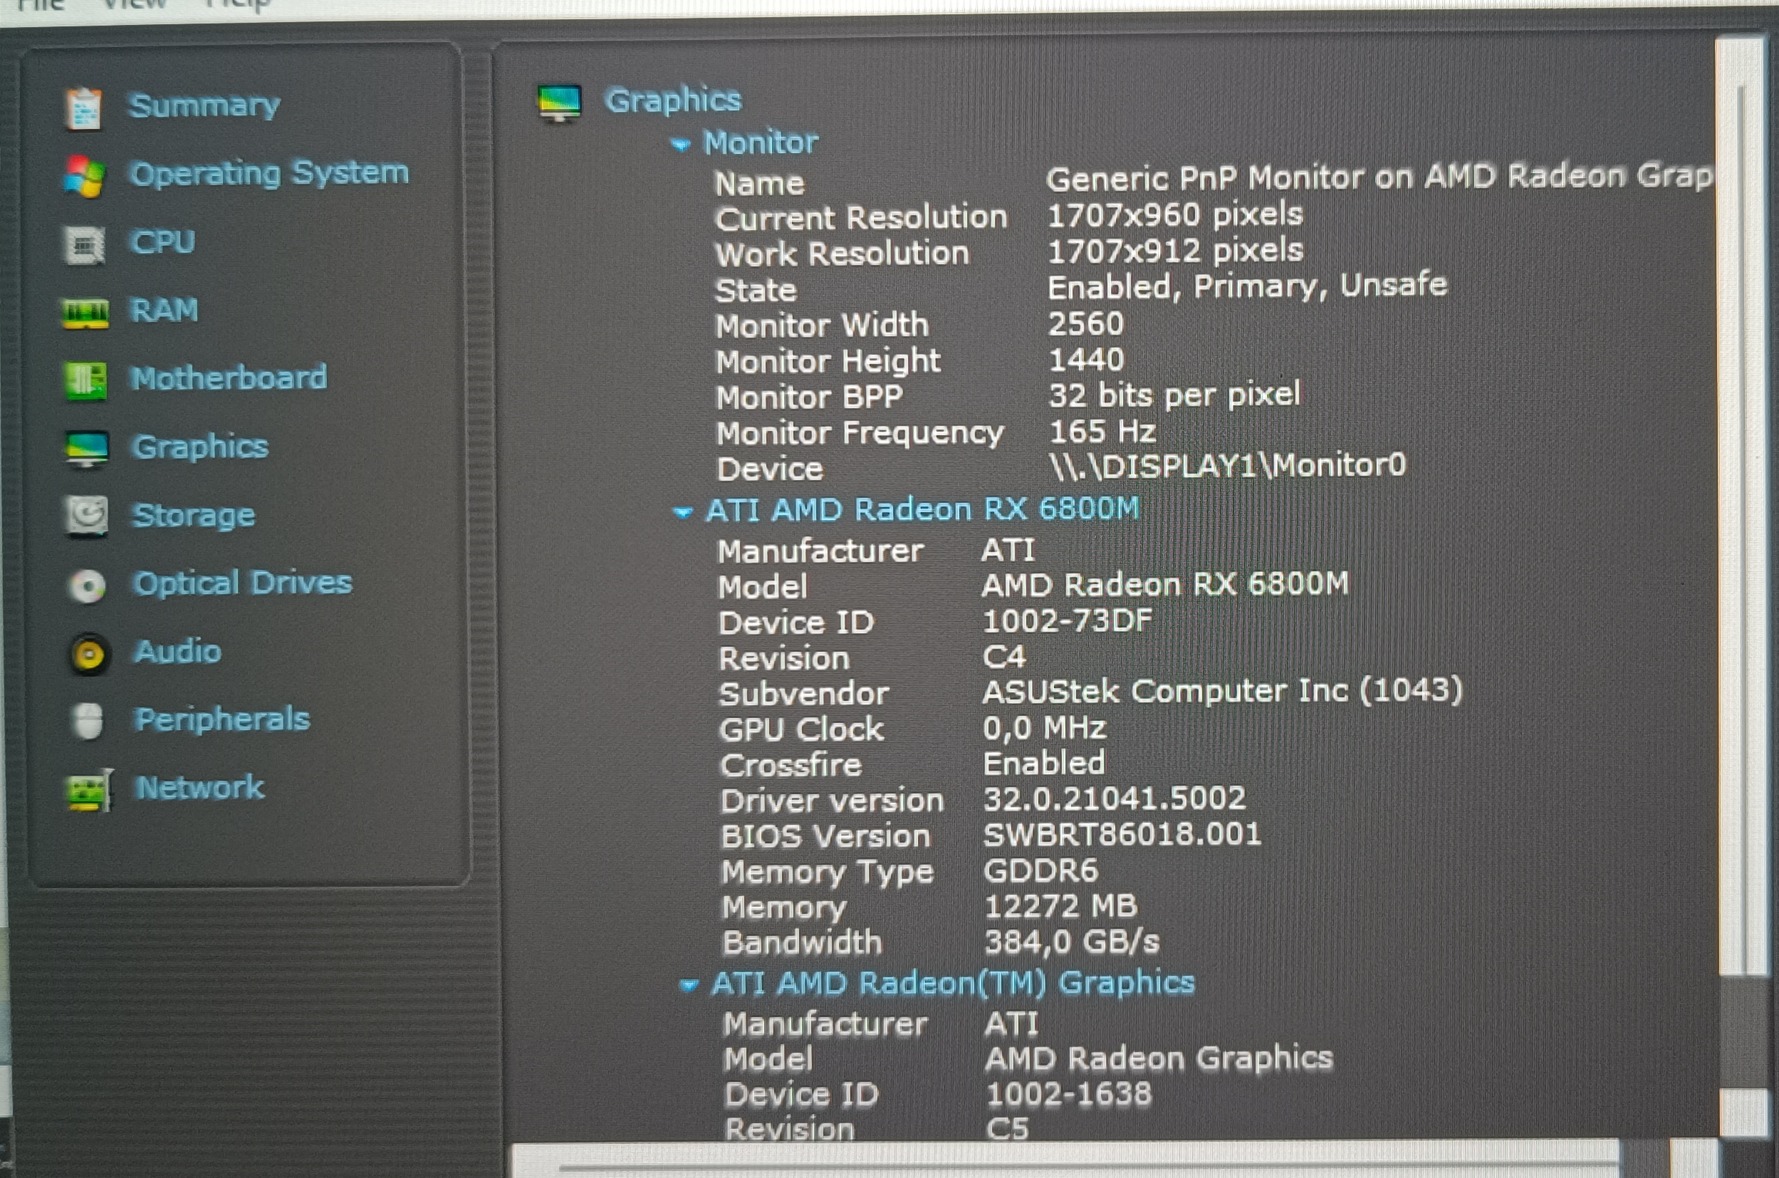Select the Device ID value "1002-1638"
Screen dimensions: 1779x1178
click(x=1069, y=1095)
